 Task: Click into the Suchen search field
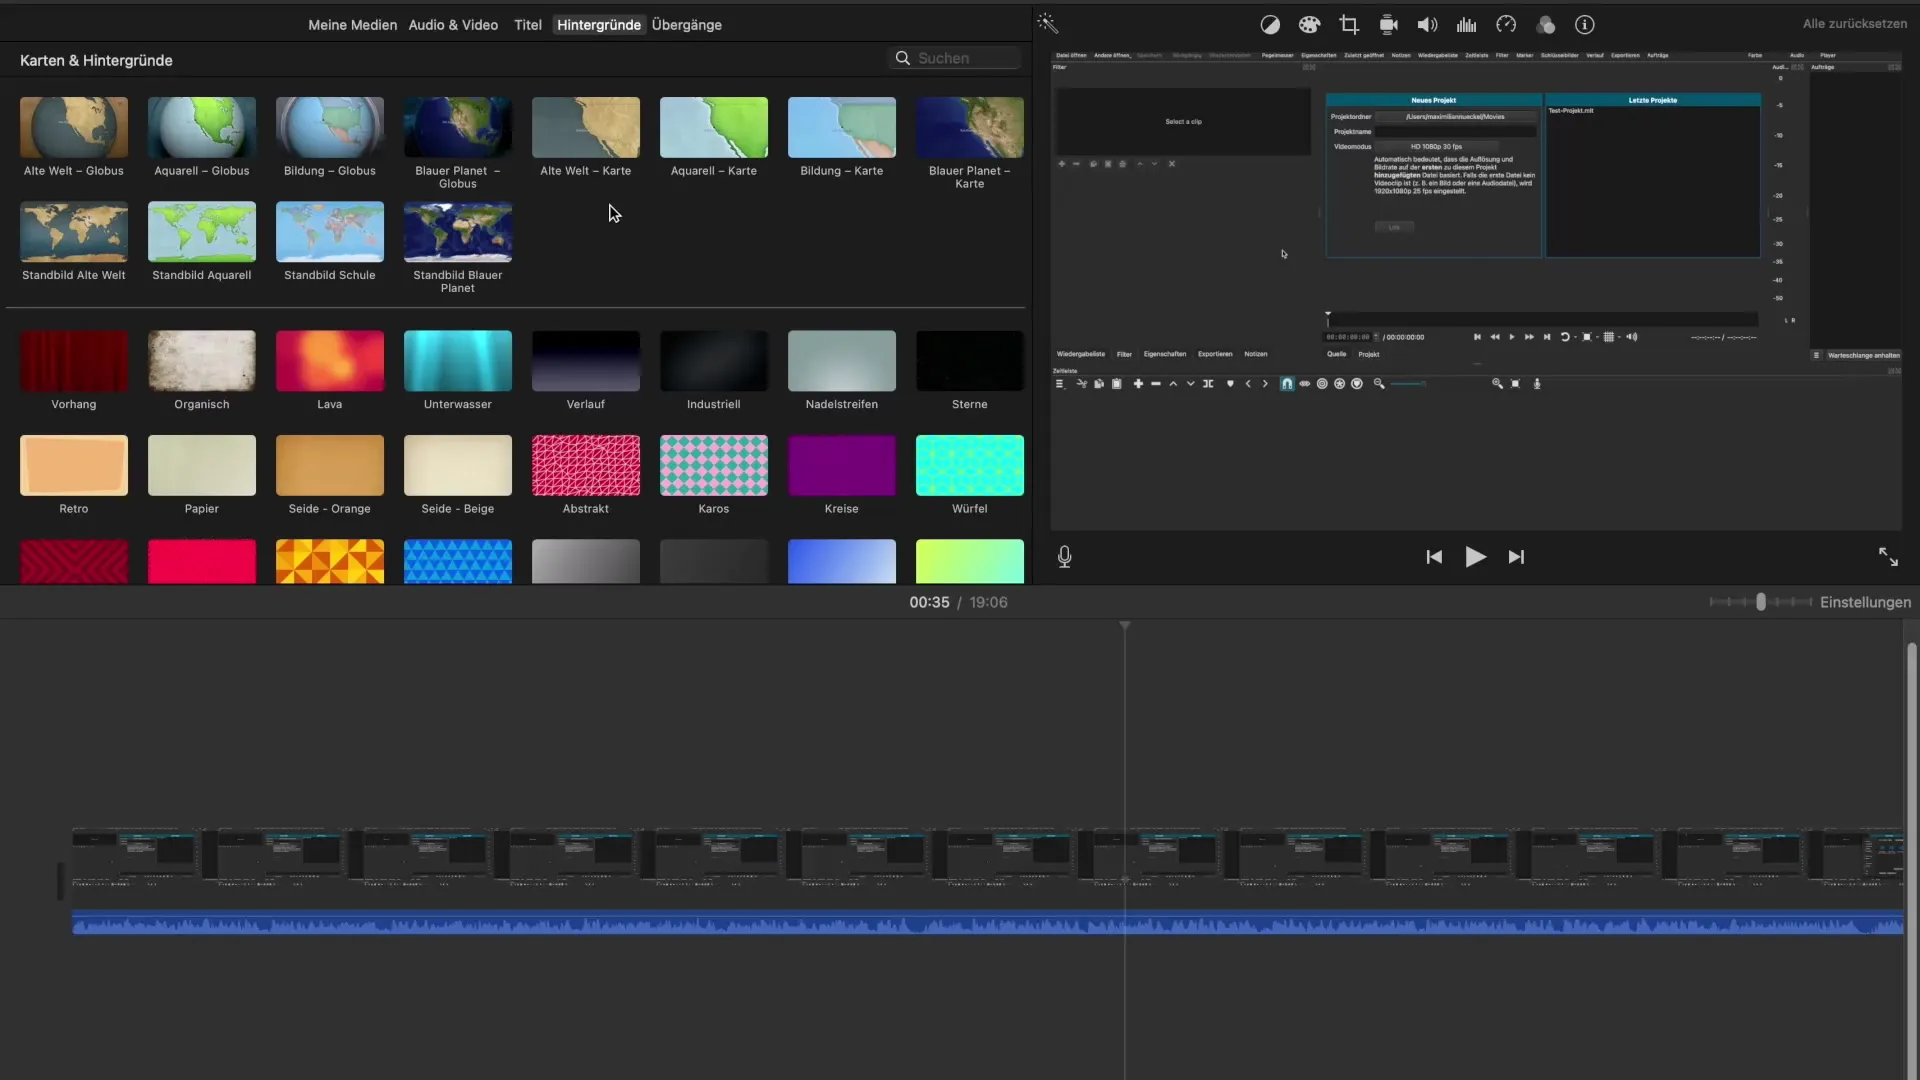pyautogui.click(x=954, y=58)
